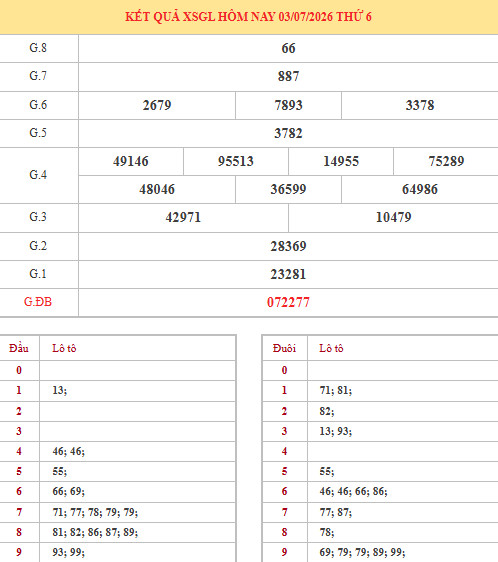Click G.3 number 10479
Viewport: 498px width, 562px height.
point(394,217)
